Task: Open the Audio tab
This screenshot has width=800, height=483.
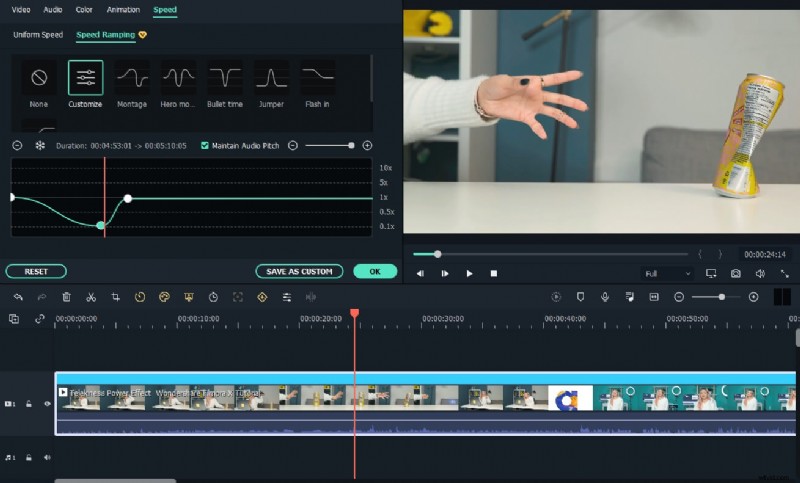Action: tap(53, 10)
